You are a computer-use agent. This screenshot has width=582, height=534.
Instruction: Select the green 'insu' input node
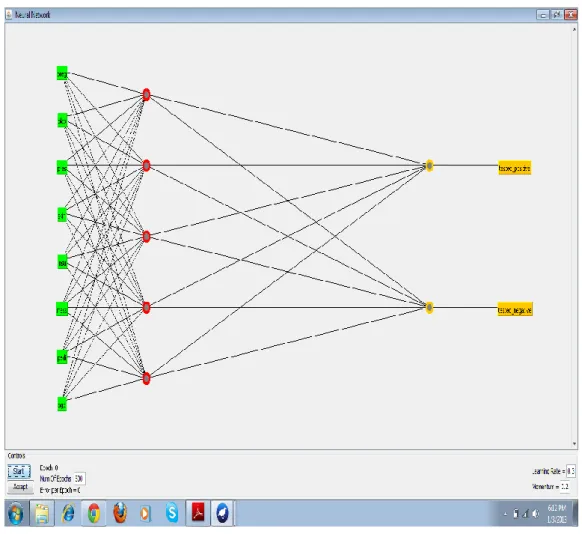point(62,262)
